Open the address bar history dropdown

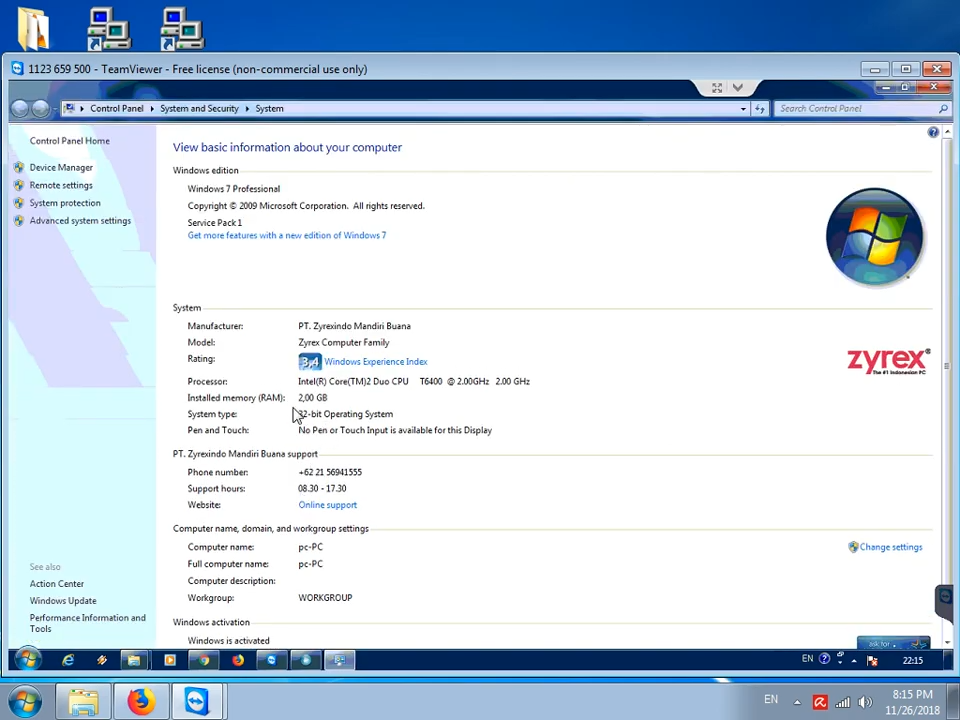(743, 109)
